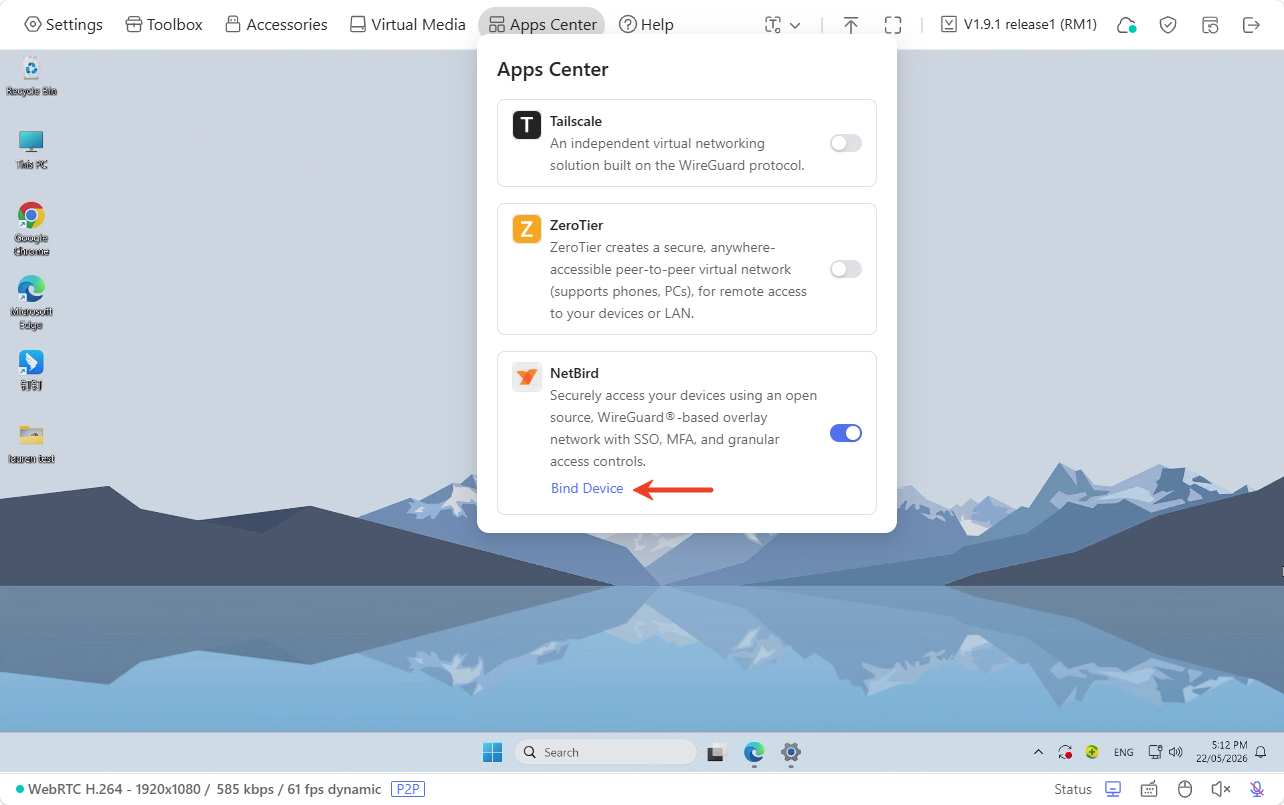Click the mouse status icon in status bar
This screenshot has width=1284, height=805.
[1185, 789]
